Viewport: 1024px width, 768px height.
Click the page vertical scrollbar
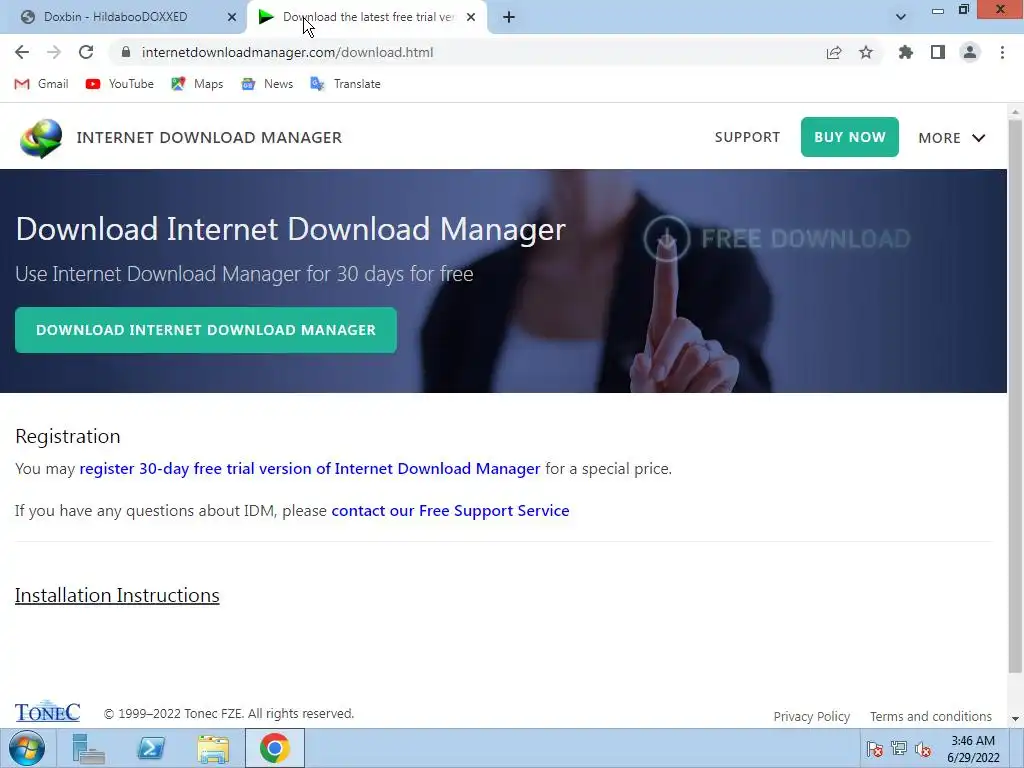(1015, 395)
